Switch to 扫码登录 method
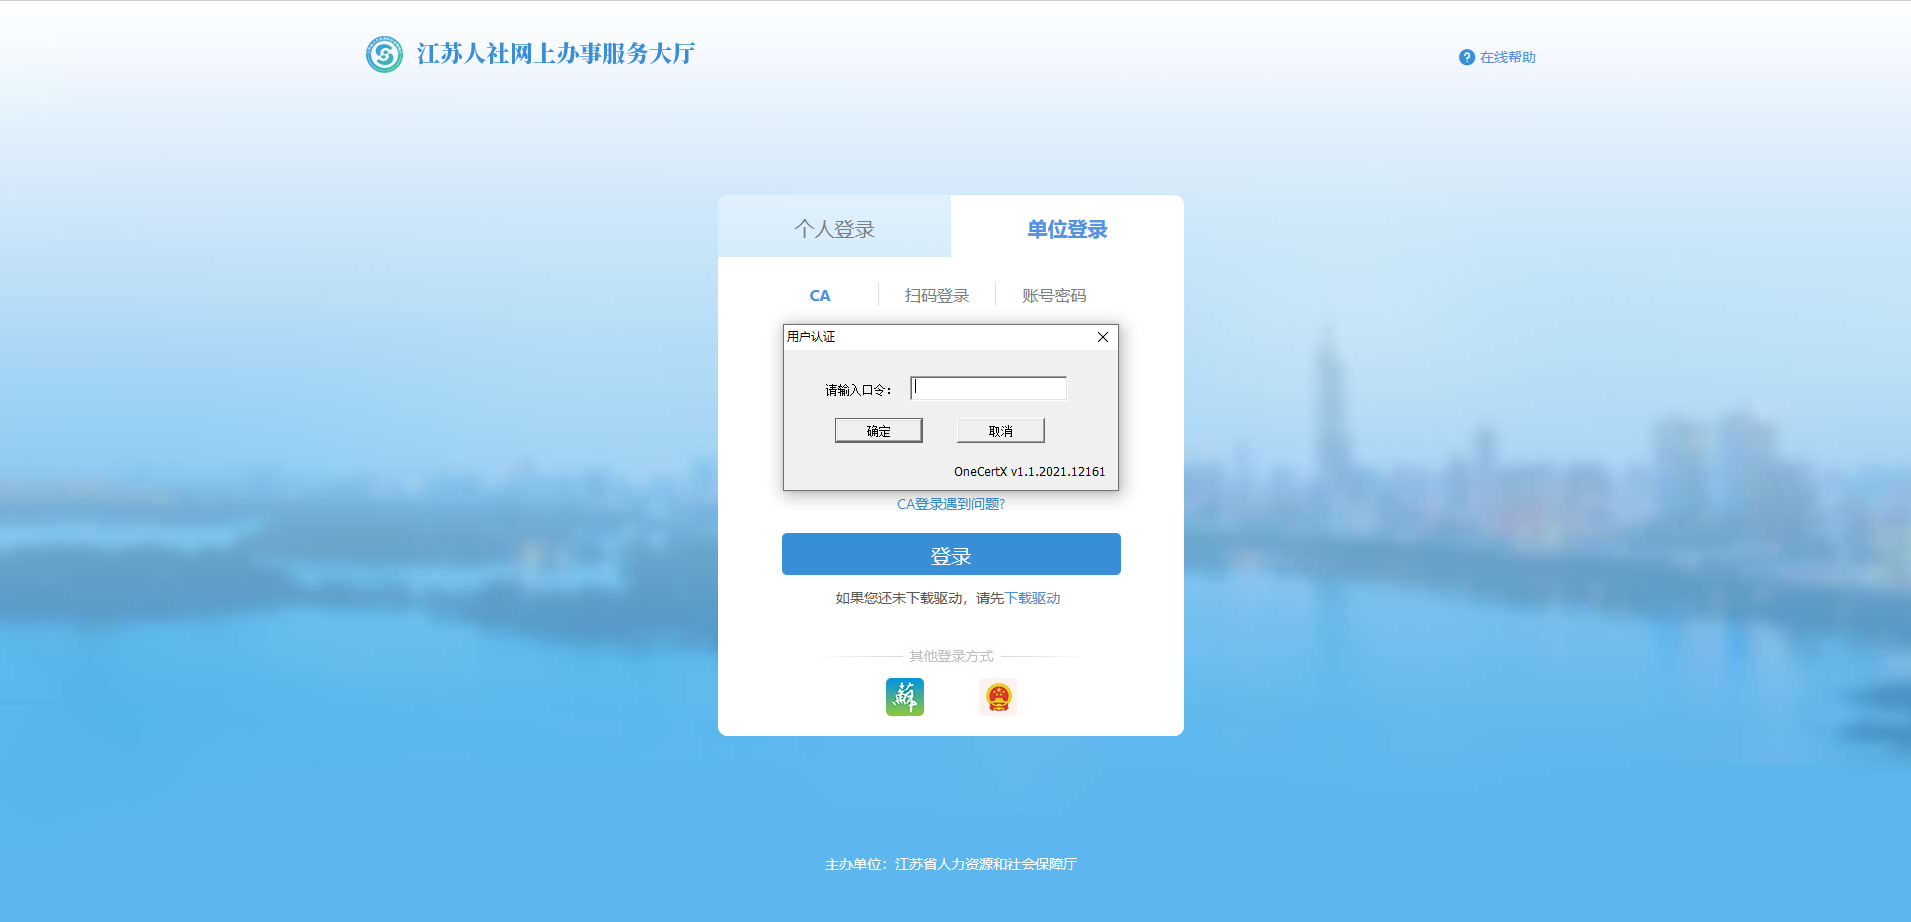Viewport: 1911px width, 922px height. [937, 295]
